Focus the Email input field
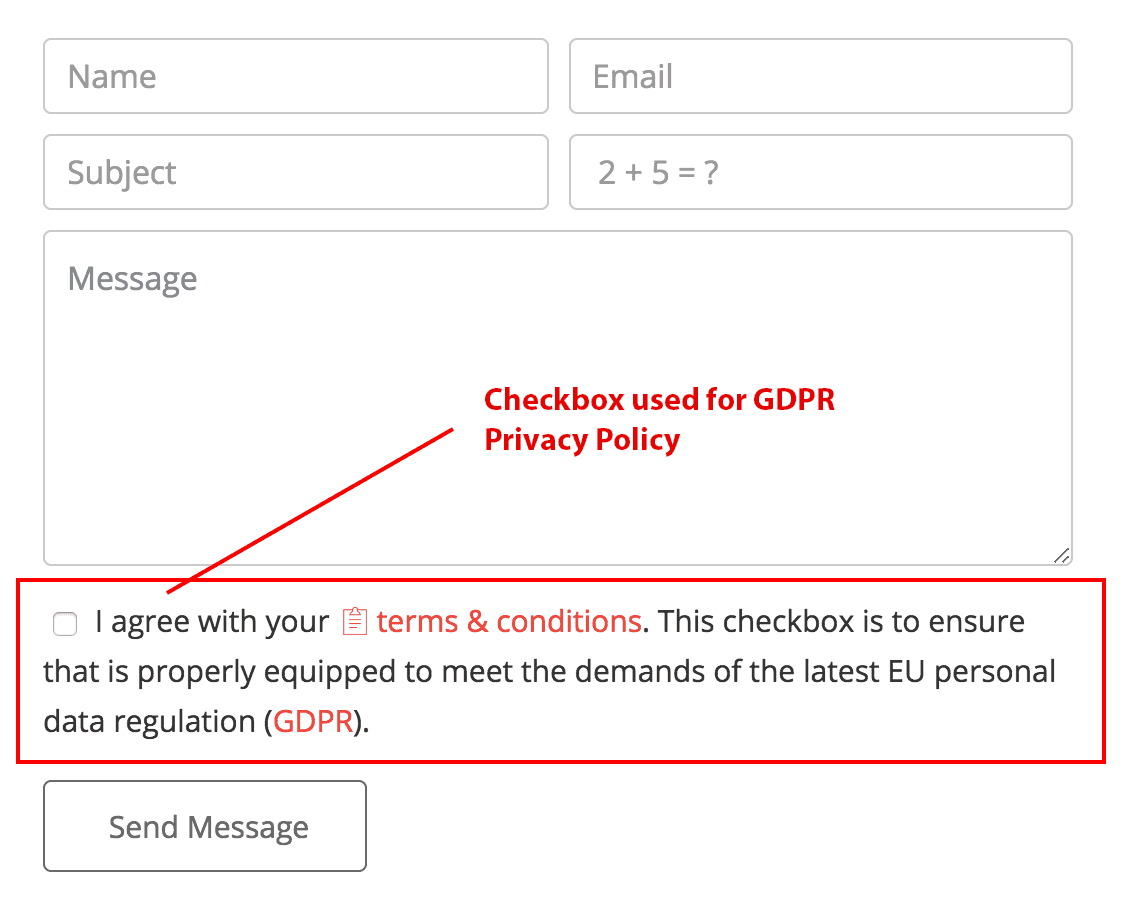 820,76
